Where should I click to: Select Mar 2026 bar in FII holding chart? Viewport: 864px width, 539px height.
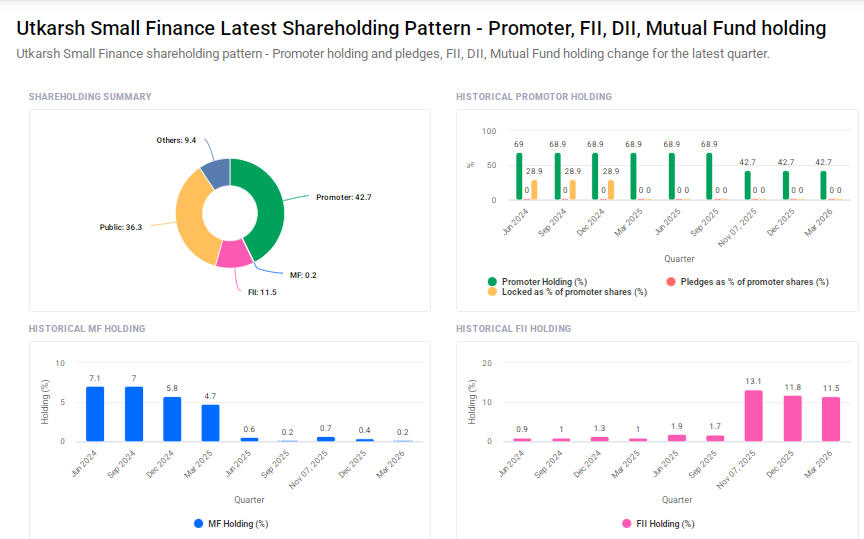pos(831,419)
